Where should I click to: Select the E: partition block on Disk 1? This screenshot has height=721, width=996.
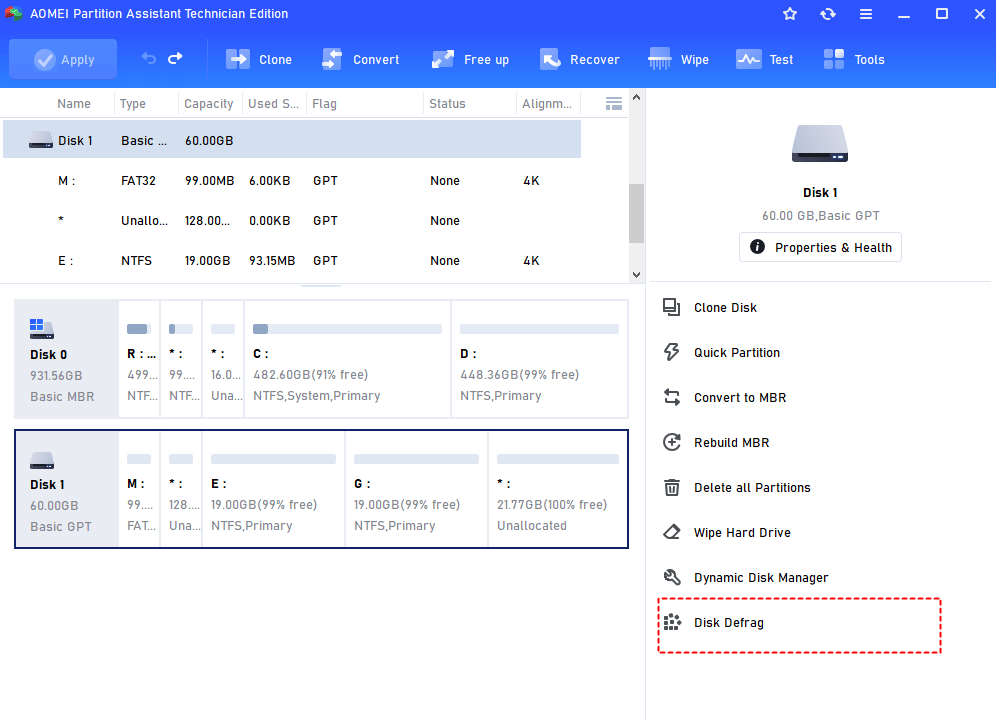click(x=274, y=489)
